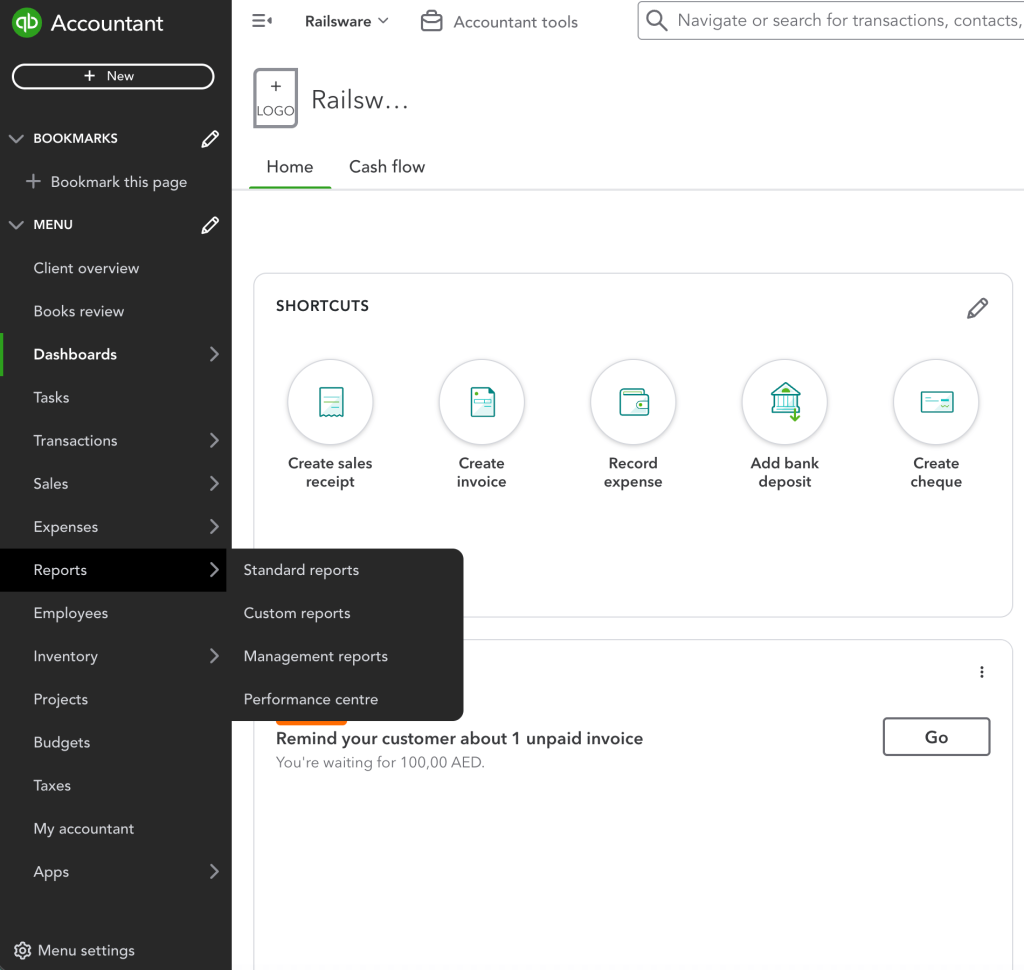Viewport: 1024px width, 970px height.
Task: Collapse the MENU section
Action: click(x=16, y=224)
